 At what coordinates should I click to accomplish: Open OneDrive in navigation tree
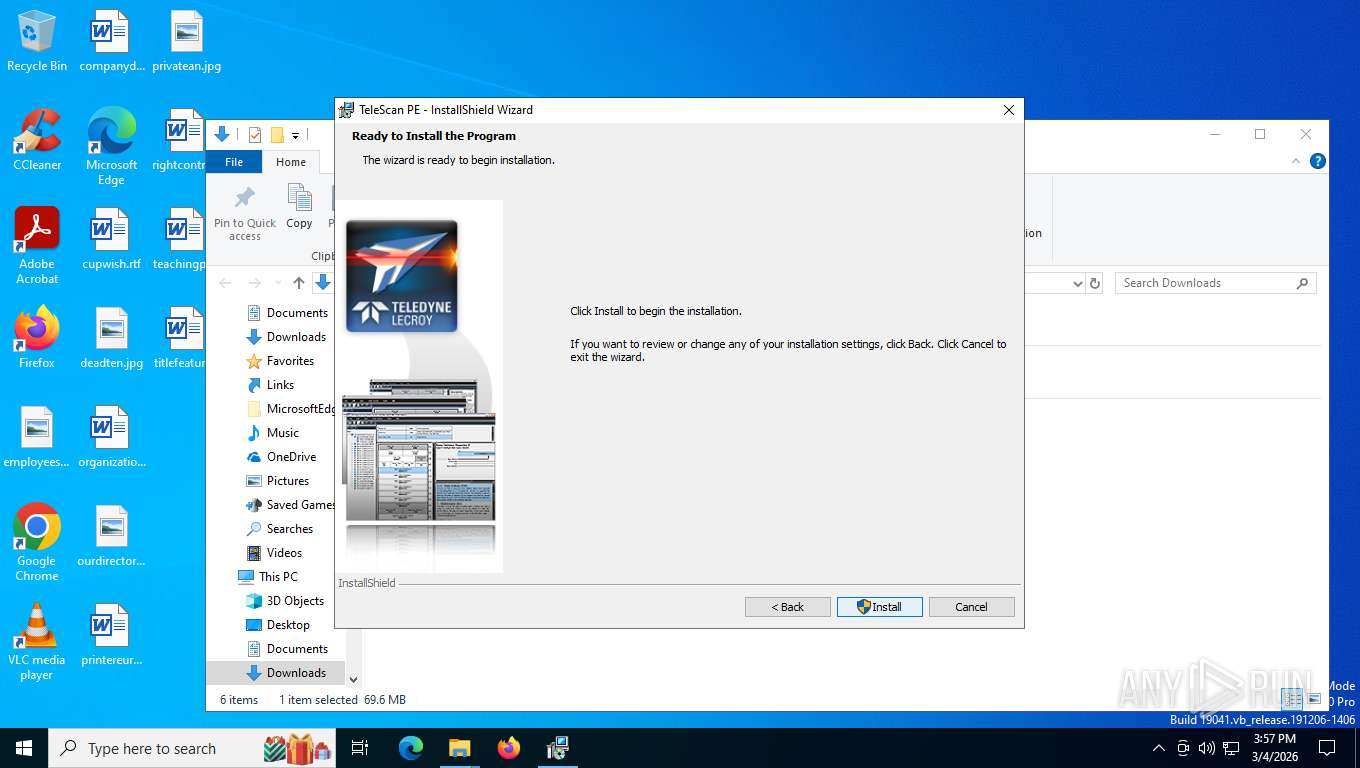pyautogui.click(x=281, y=457)
